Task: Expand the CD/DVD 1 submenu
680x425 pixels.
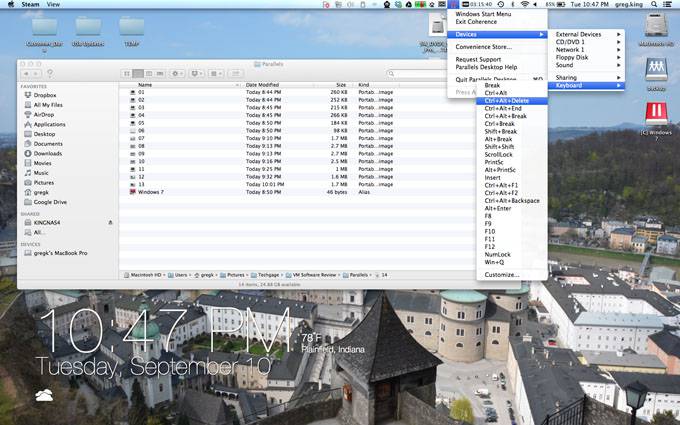Action: [587, 42]
